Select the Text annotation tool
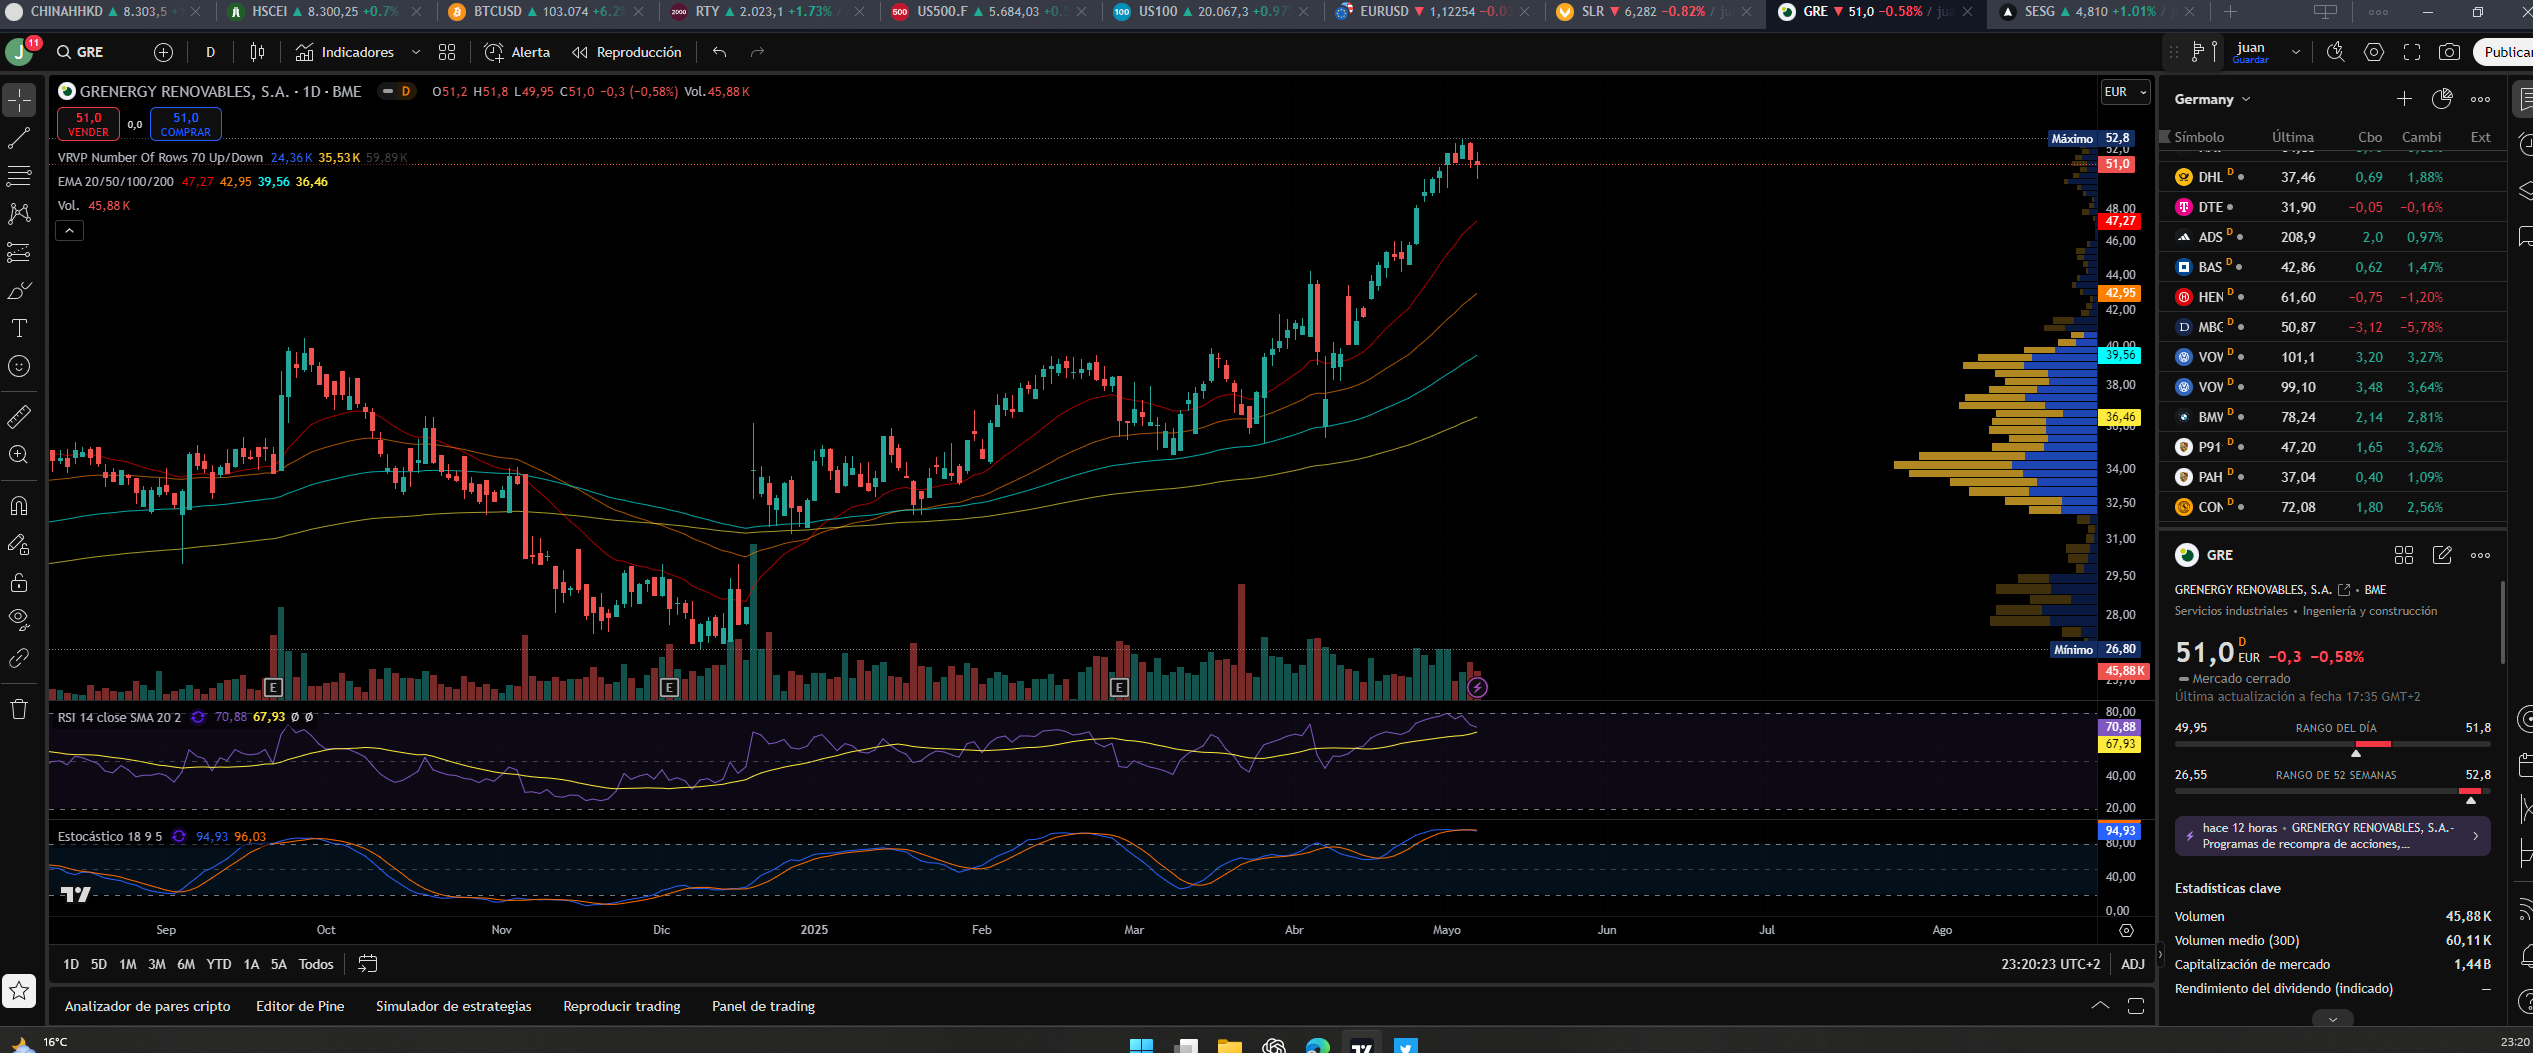The height and width of the screenshot is (1053, 2533). [x=19, y=328]
